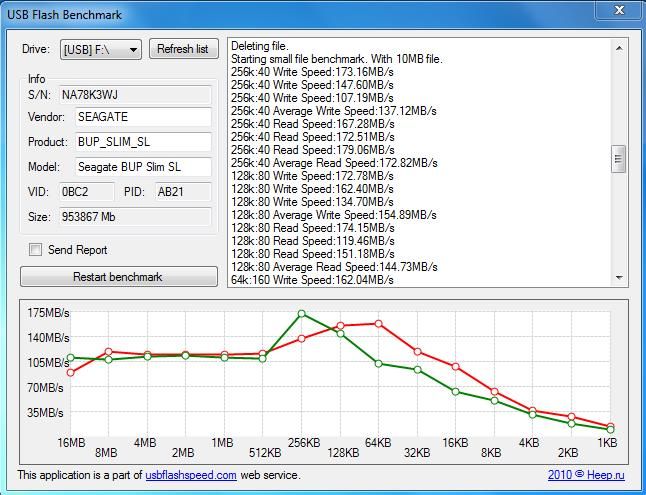Screen dimensions: 646x495
Task: Click the 256KB axis label
Action: [304, 443]
